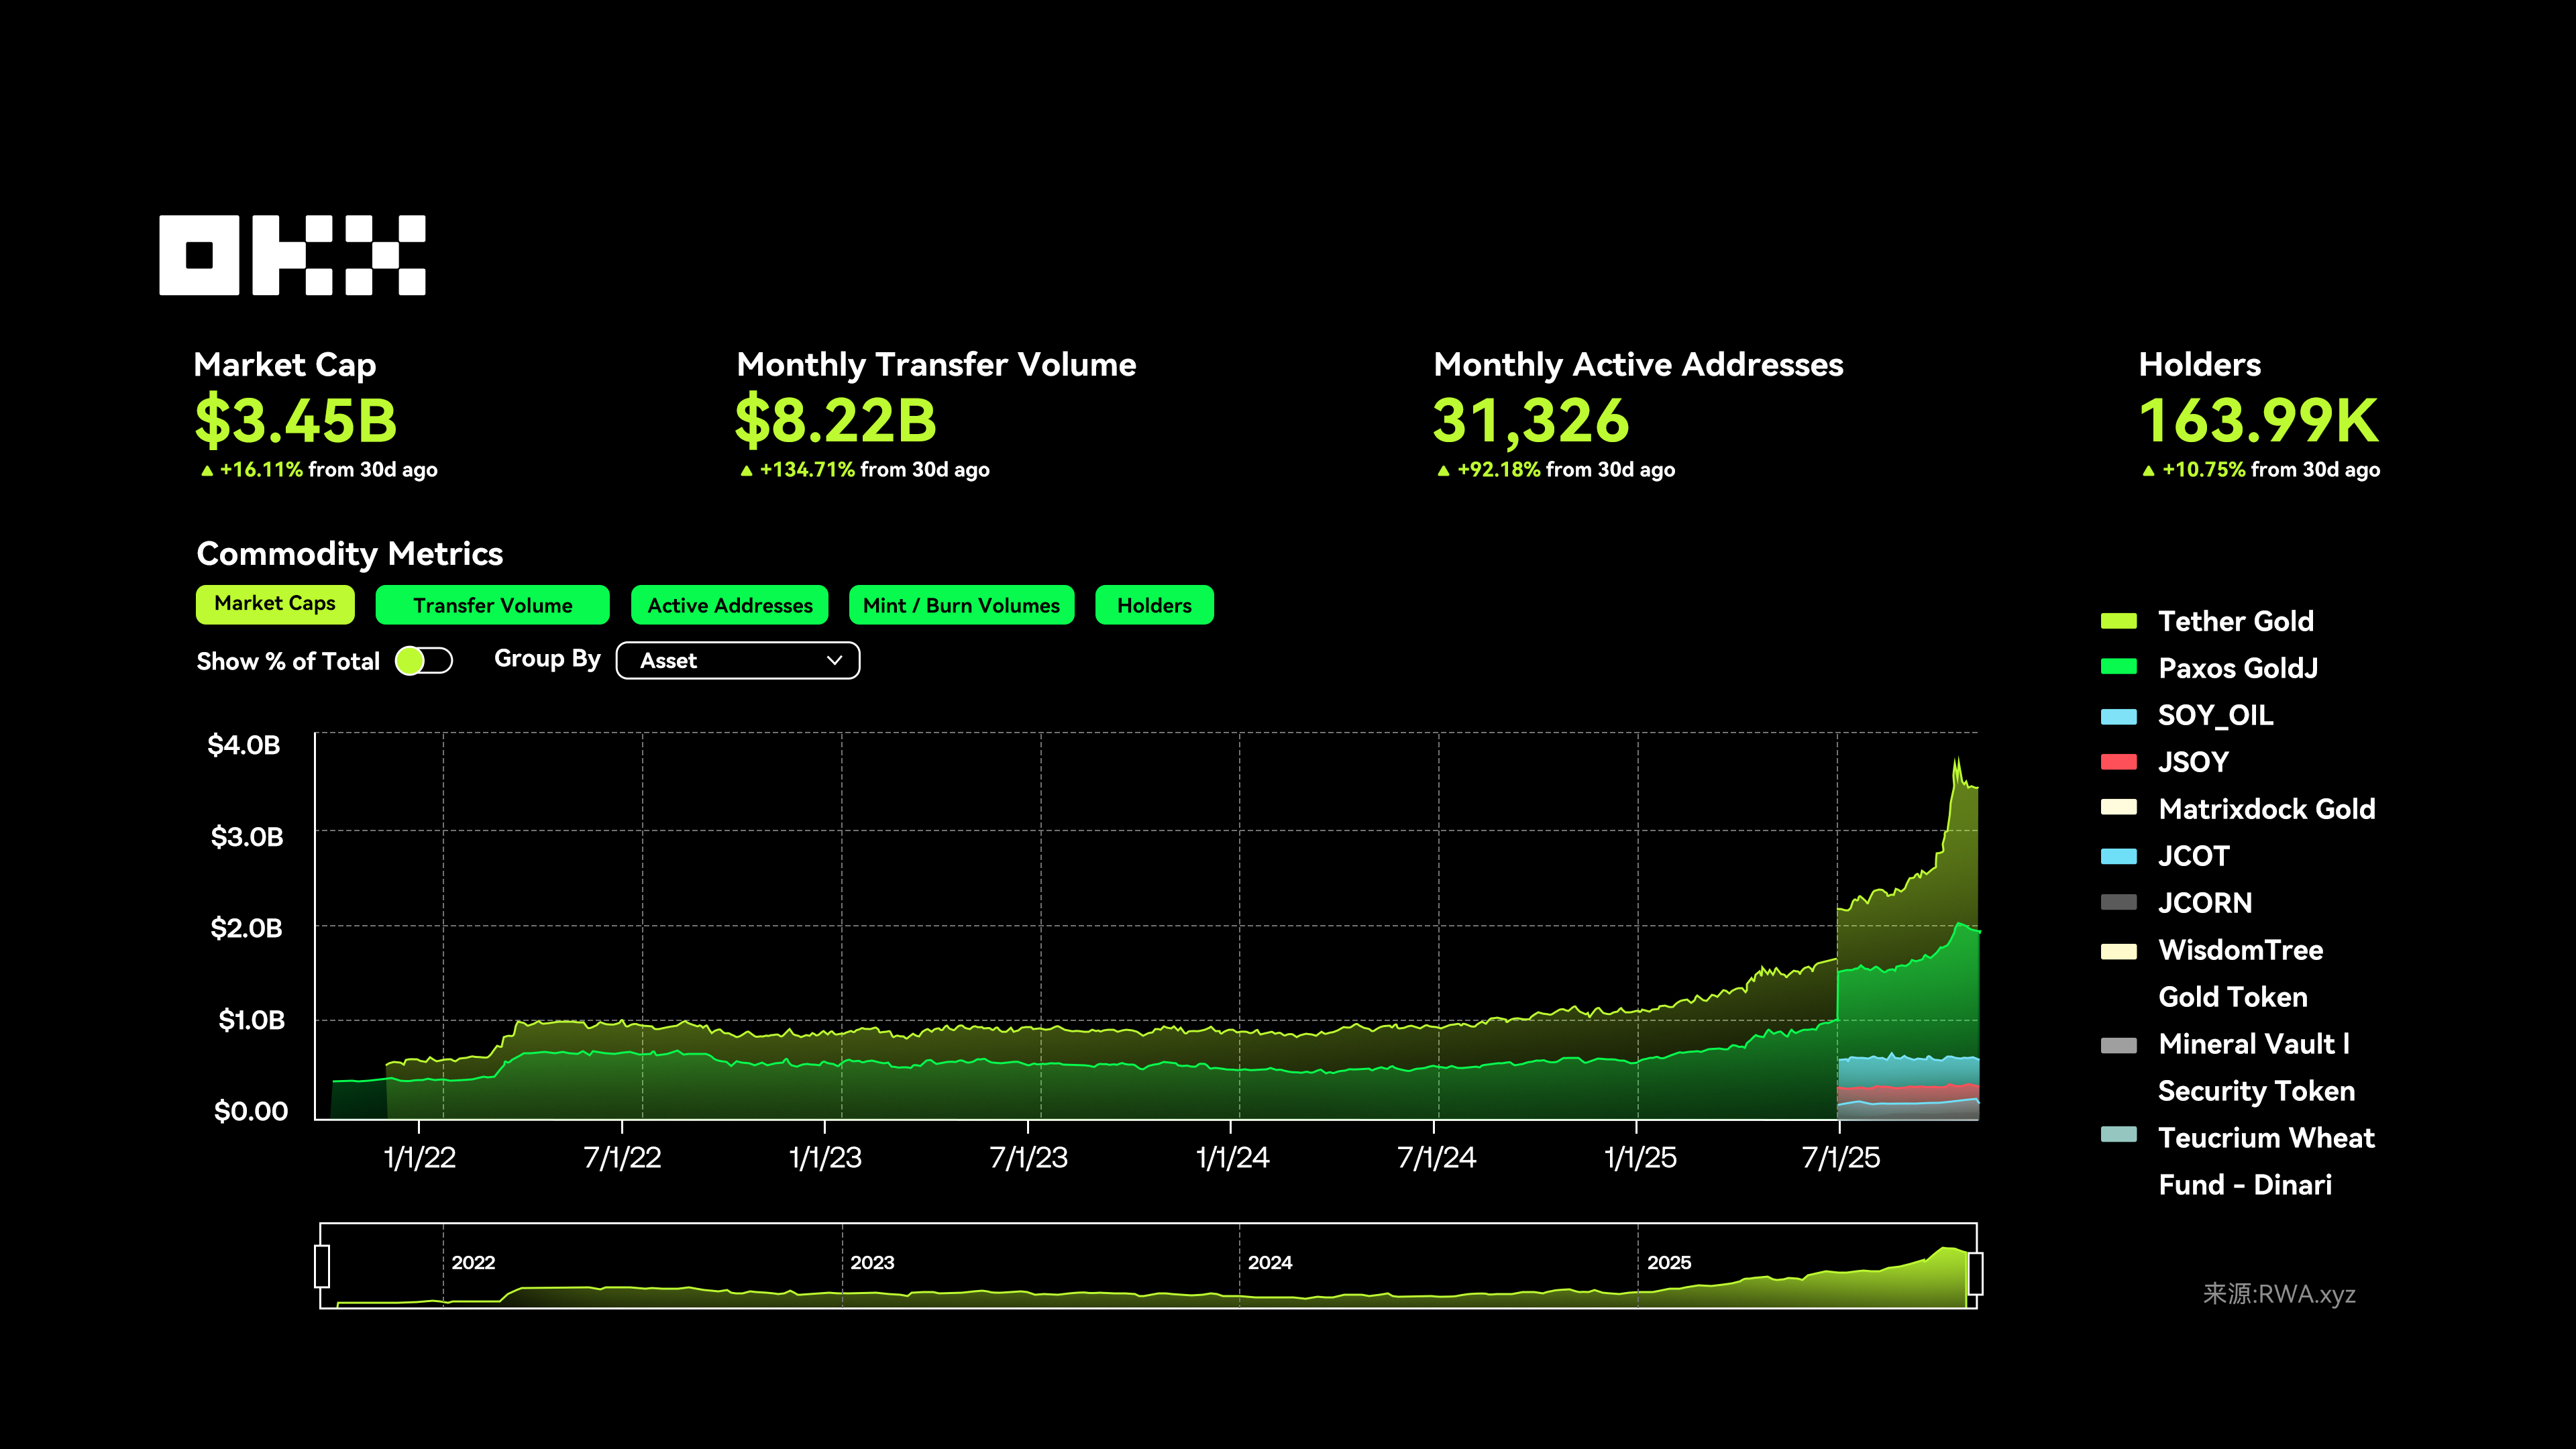The image size is (2576, 1449).
Task: Click the SOY_OIL legend color icon
Action: [2118, 716]
